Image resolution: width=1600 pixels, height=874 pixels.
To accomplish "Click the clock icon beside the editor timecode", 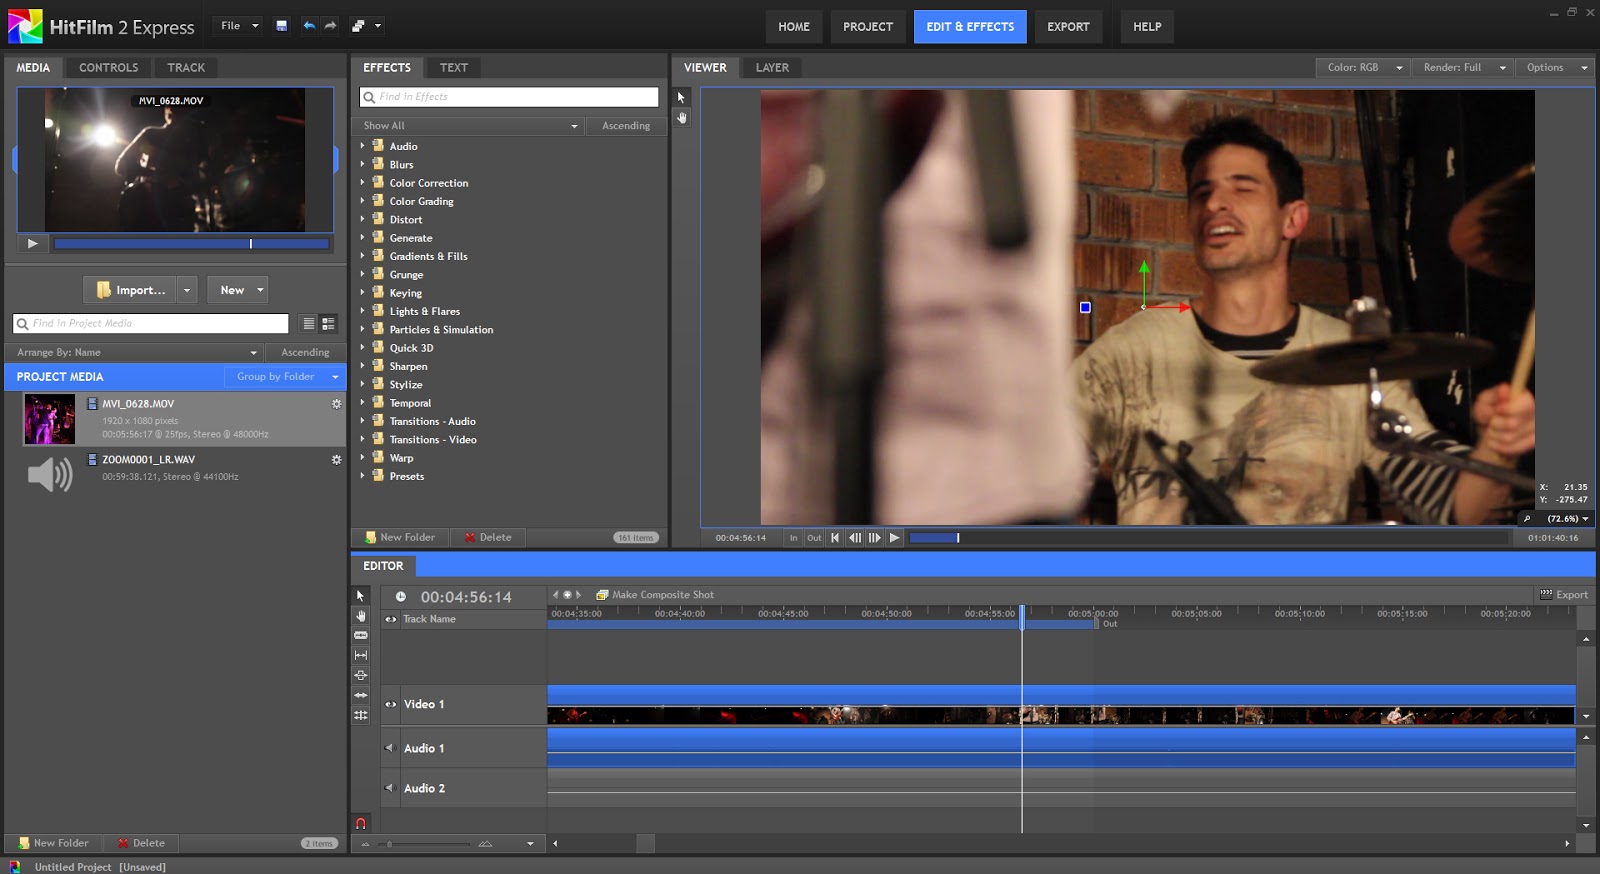I will coord(401,597).
